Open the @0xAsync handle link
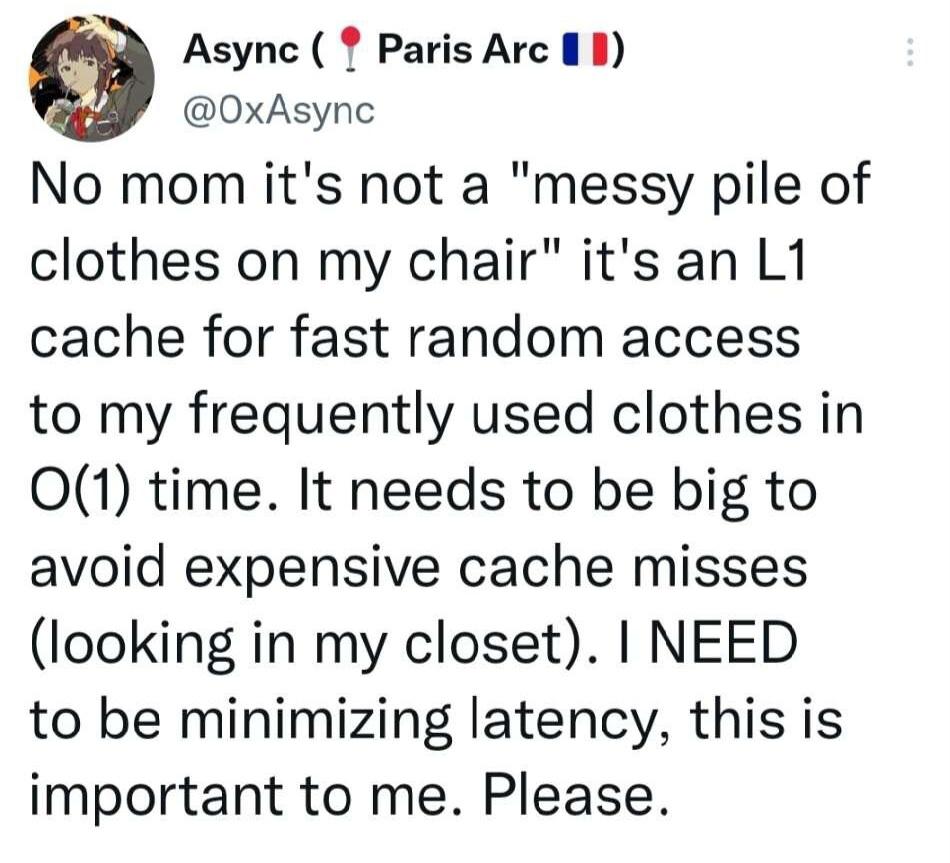The image size is (950, 863). tap(279, 110)
